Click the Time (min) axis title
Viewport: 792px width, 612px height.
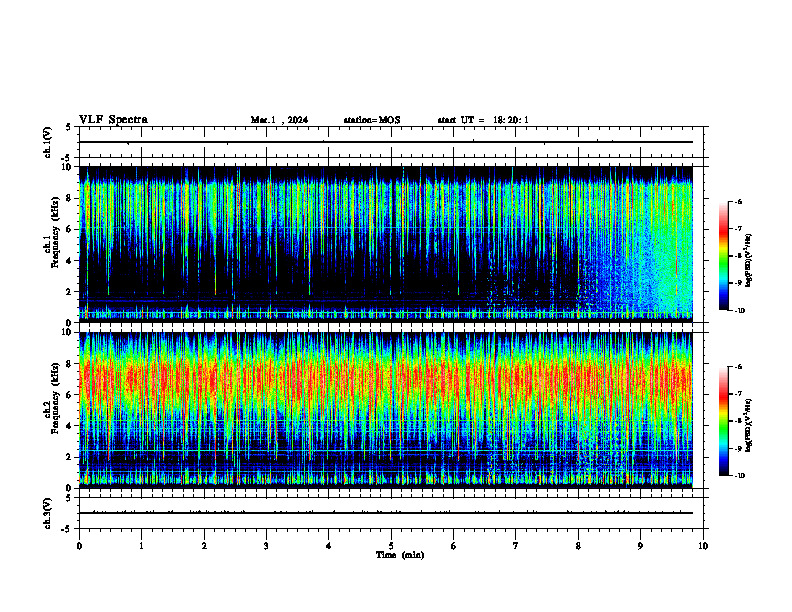pyautogui.click(x=400, y=555)
